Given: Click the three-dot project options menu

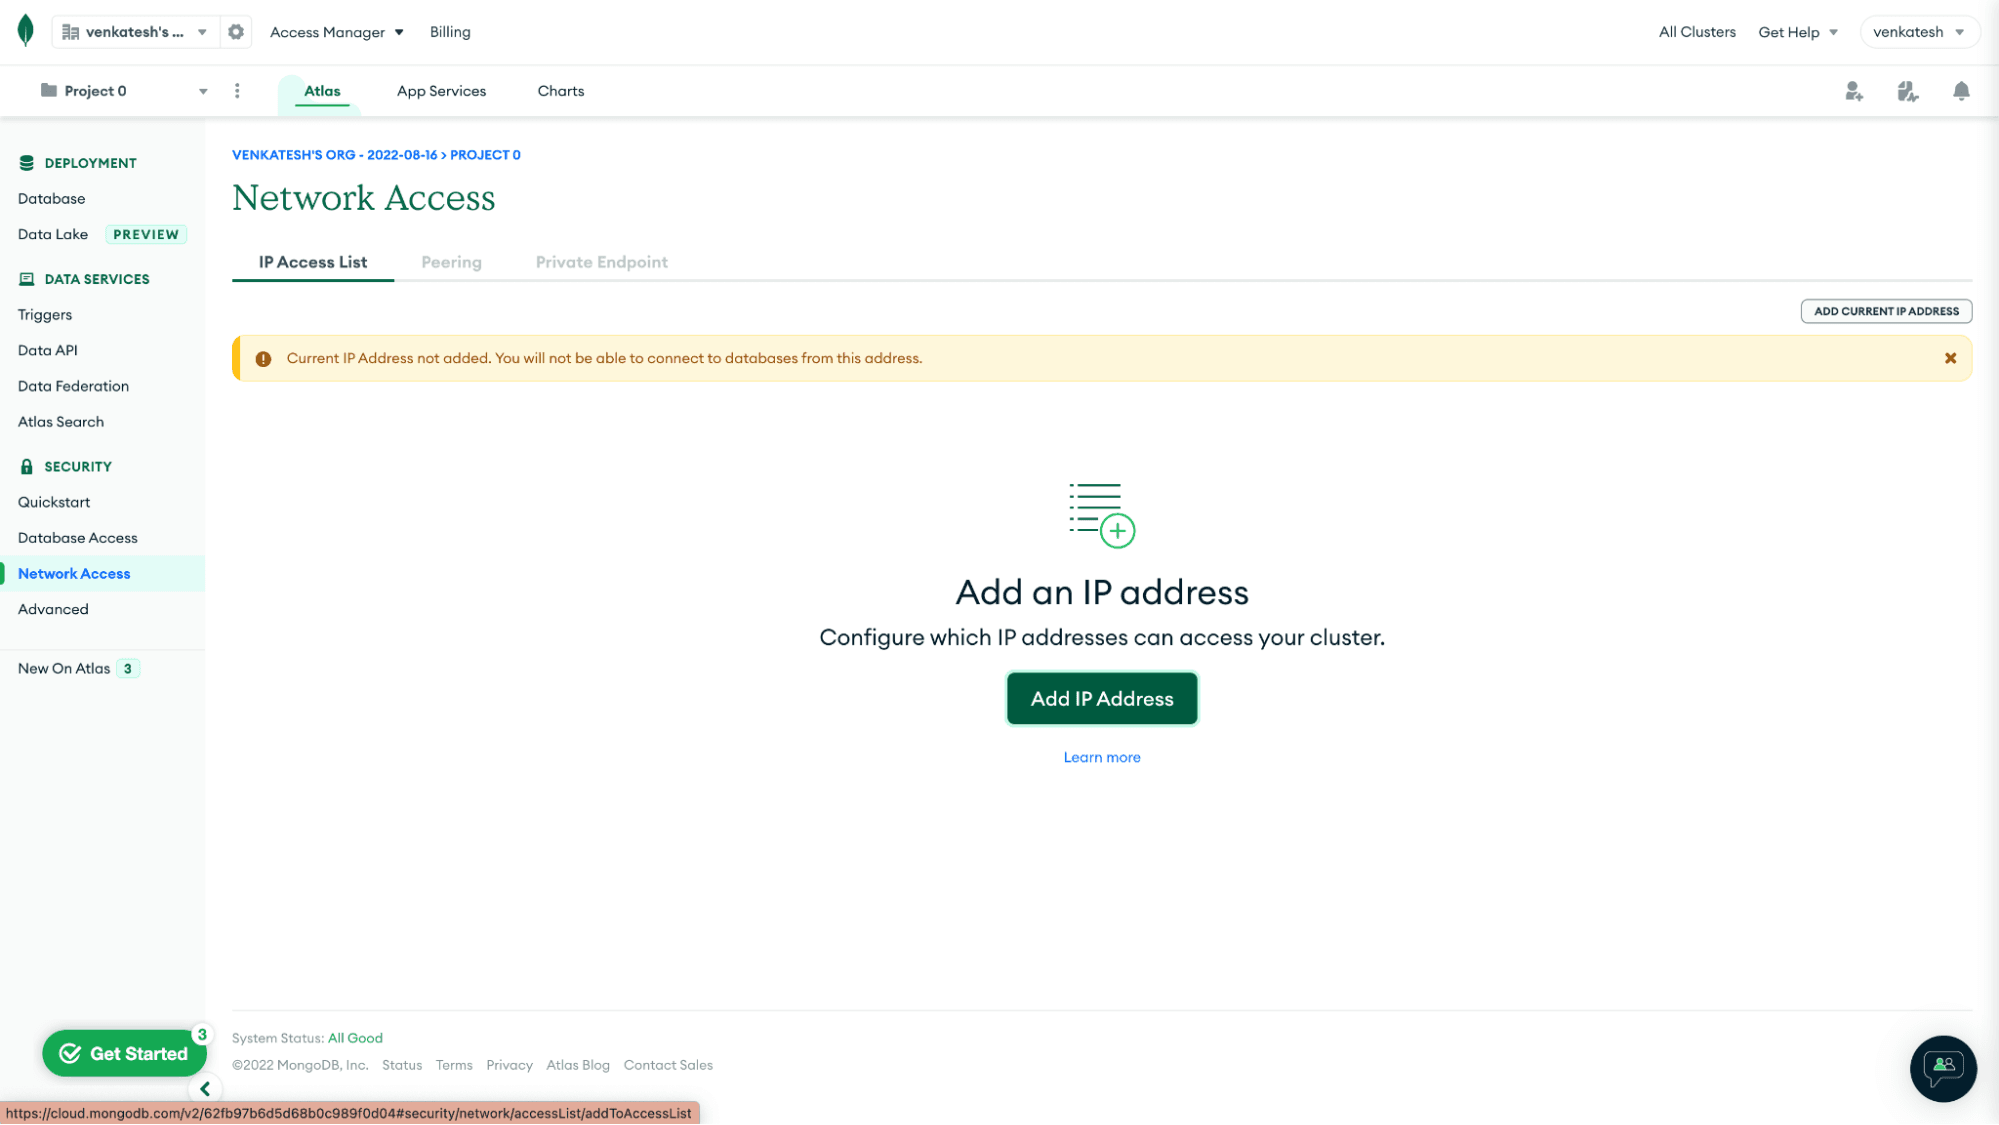Looking at the screenshot, I should click(x=236, y=91).
